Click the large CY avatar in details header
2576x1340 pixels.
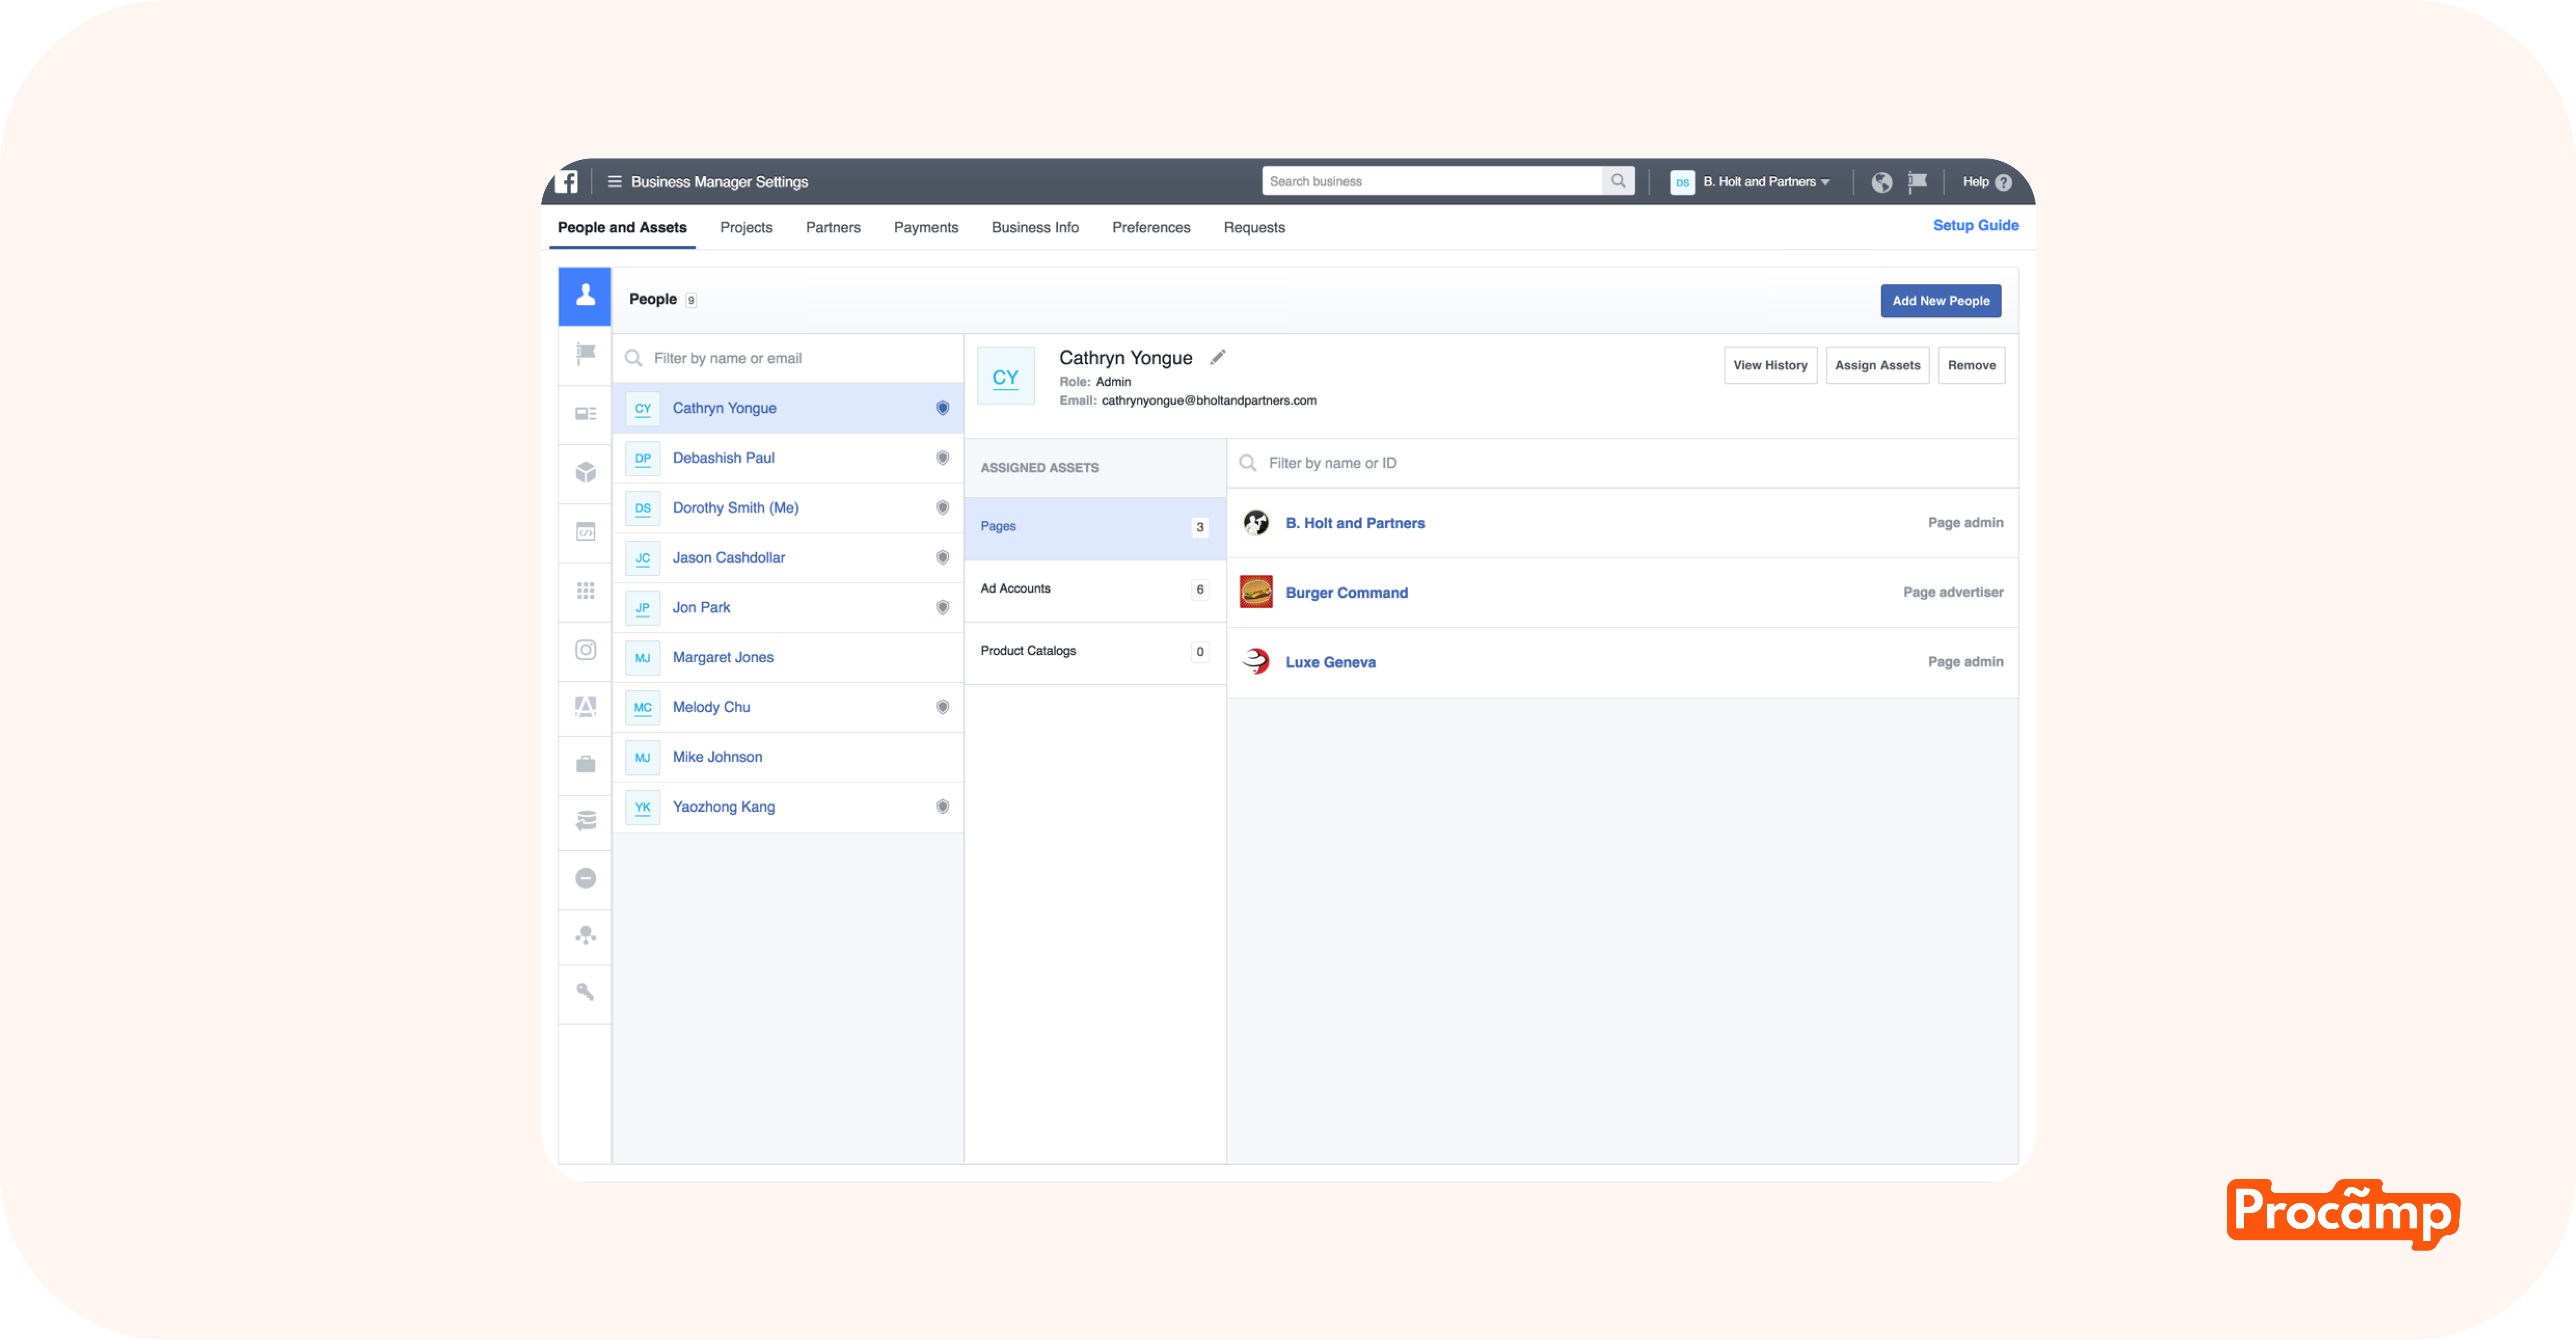pyautogui.click(x=1005, y=376)
